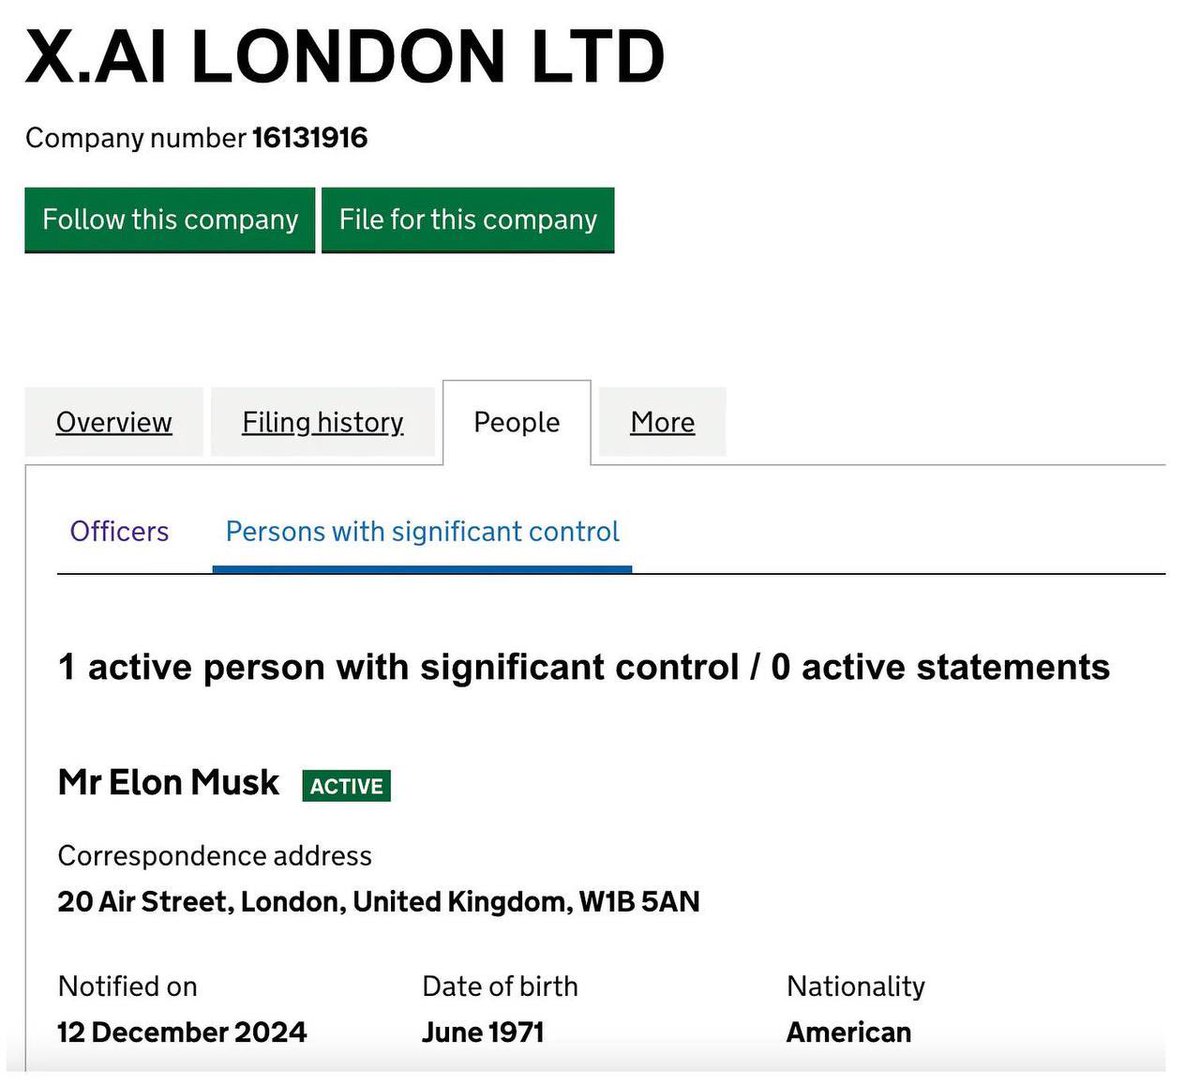
Task: Click the Correspondence address label
Action: pos(215,856)
